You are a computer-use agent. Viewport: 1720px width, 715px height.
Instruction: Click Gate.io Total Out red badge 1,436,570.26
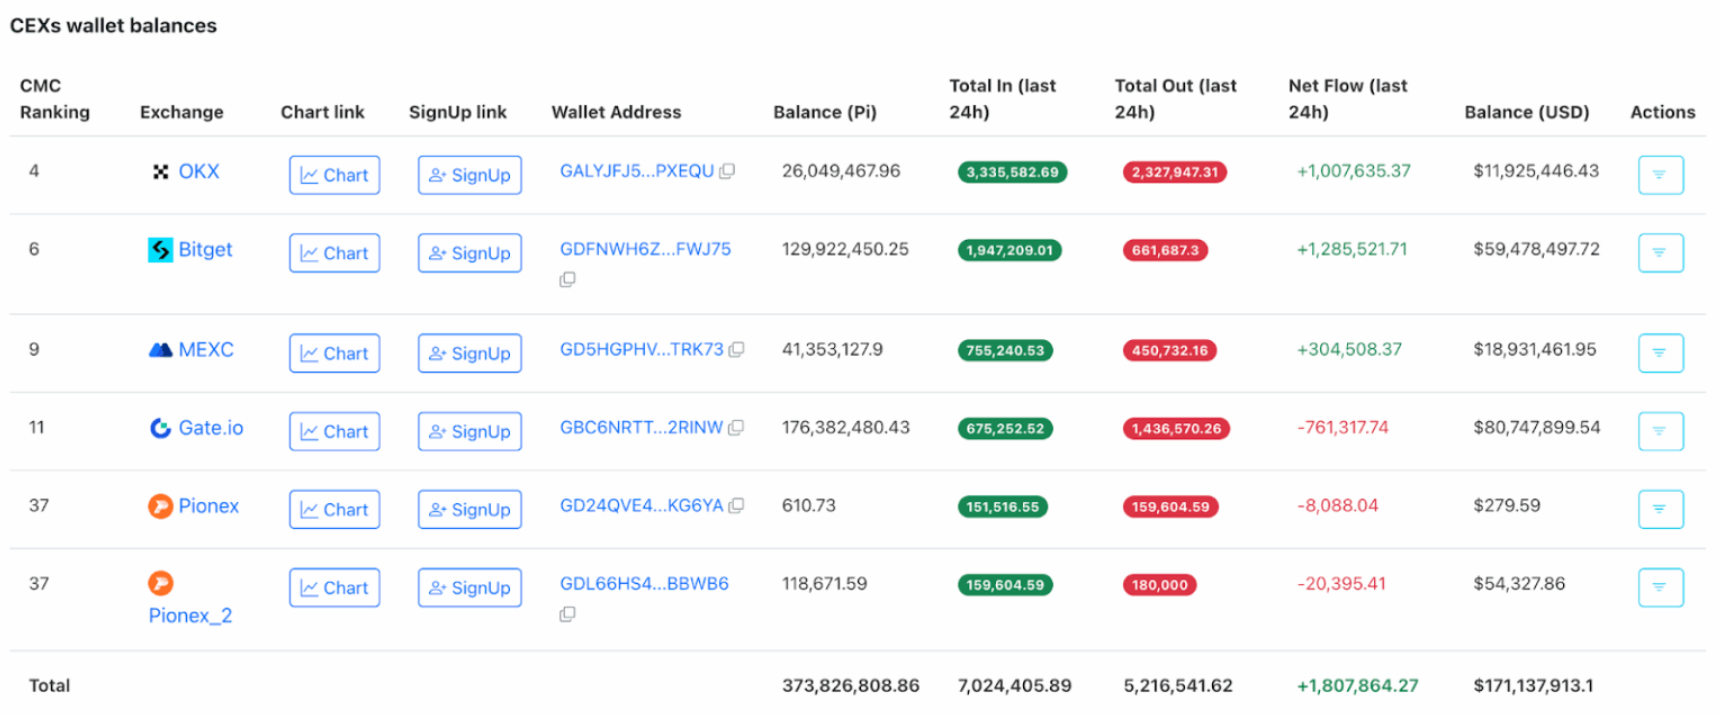click(x=1176, y=429)
